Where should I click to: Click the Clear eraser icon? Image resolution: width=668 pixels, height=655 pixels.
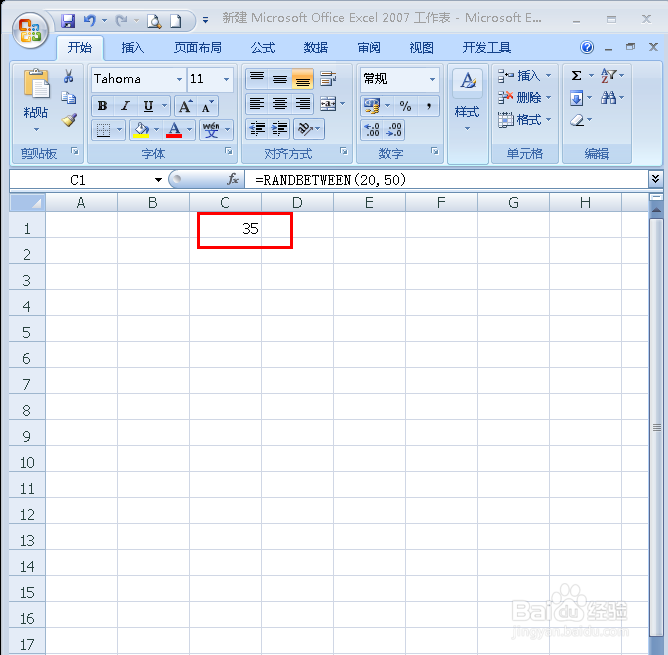(x=577, y=120)
